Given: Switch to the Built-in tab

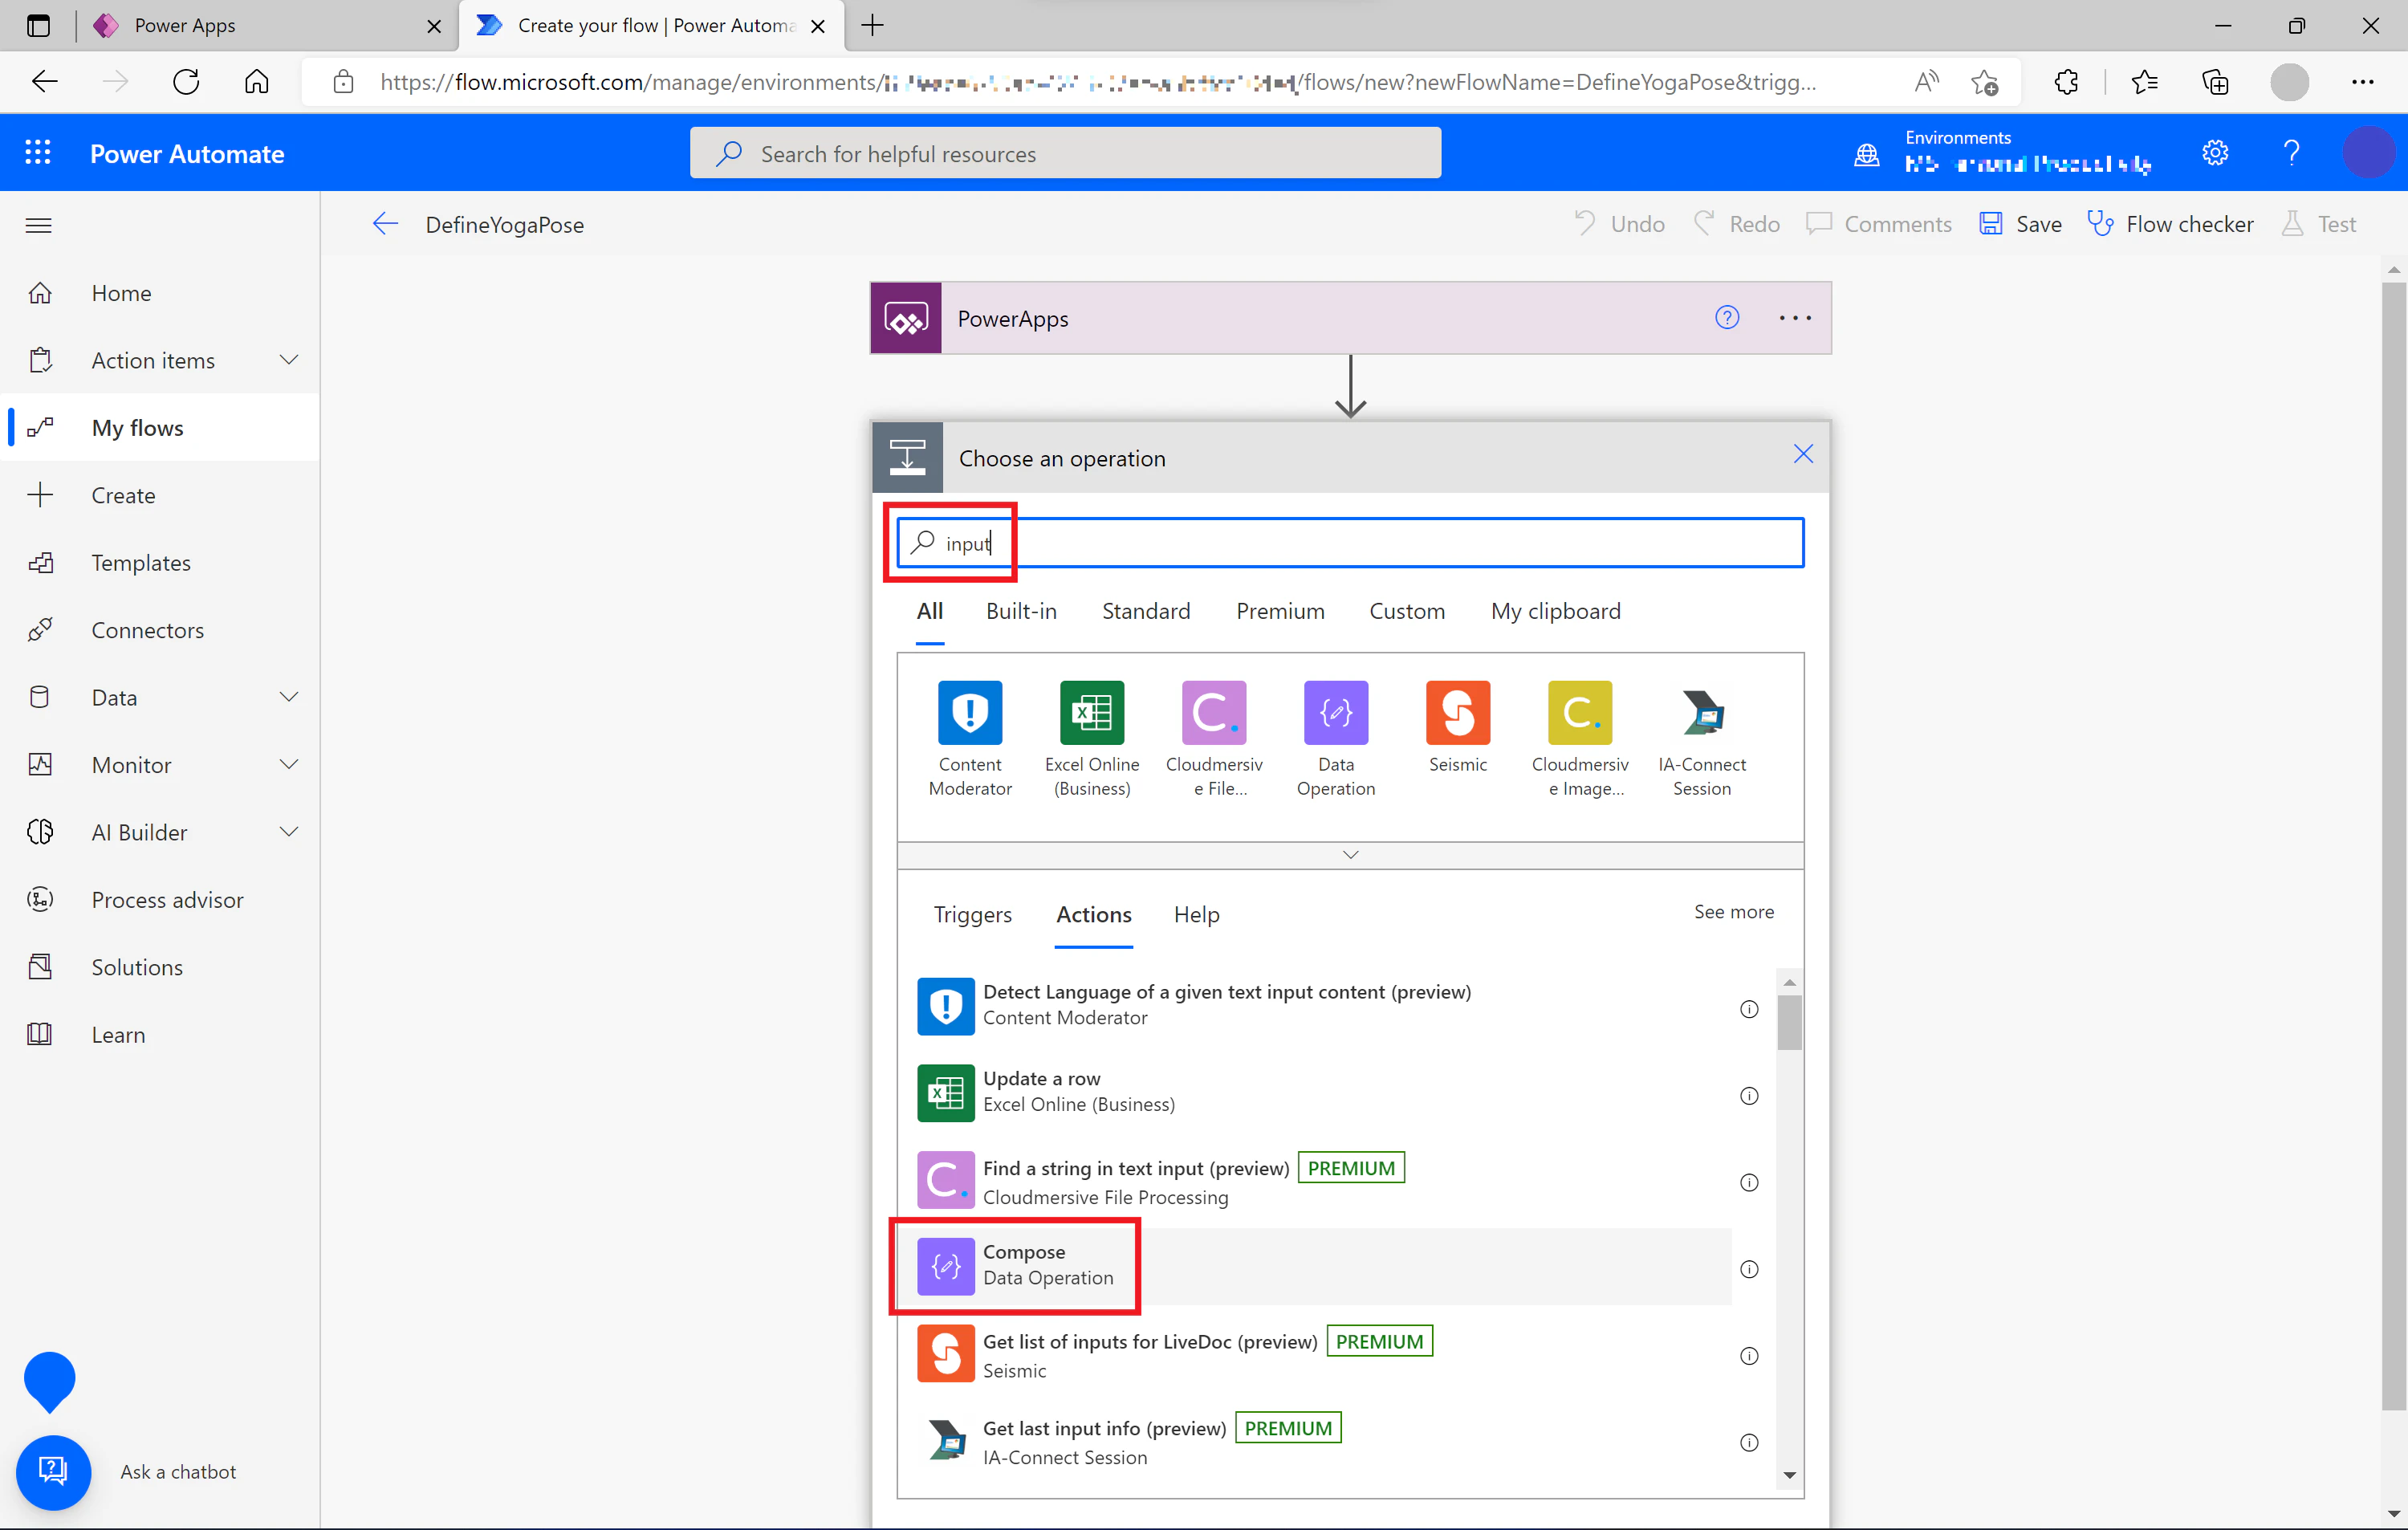Looking at the screenshot, I should [1021, 611].
